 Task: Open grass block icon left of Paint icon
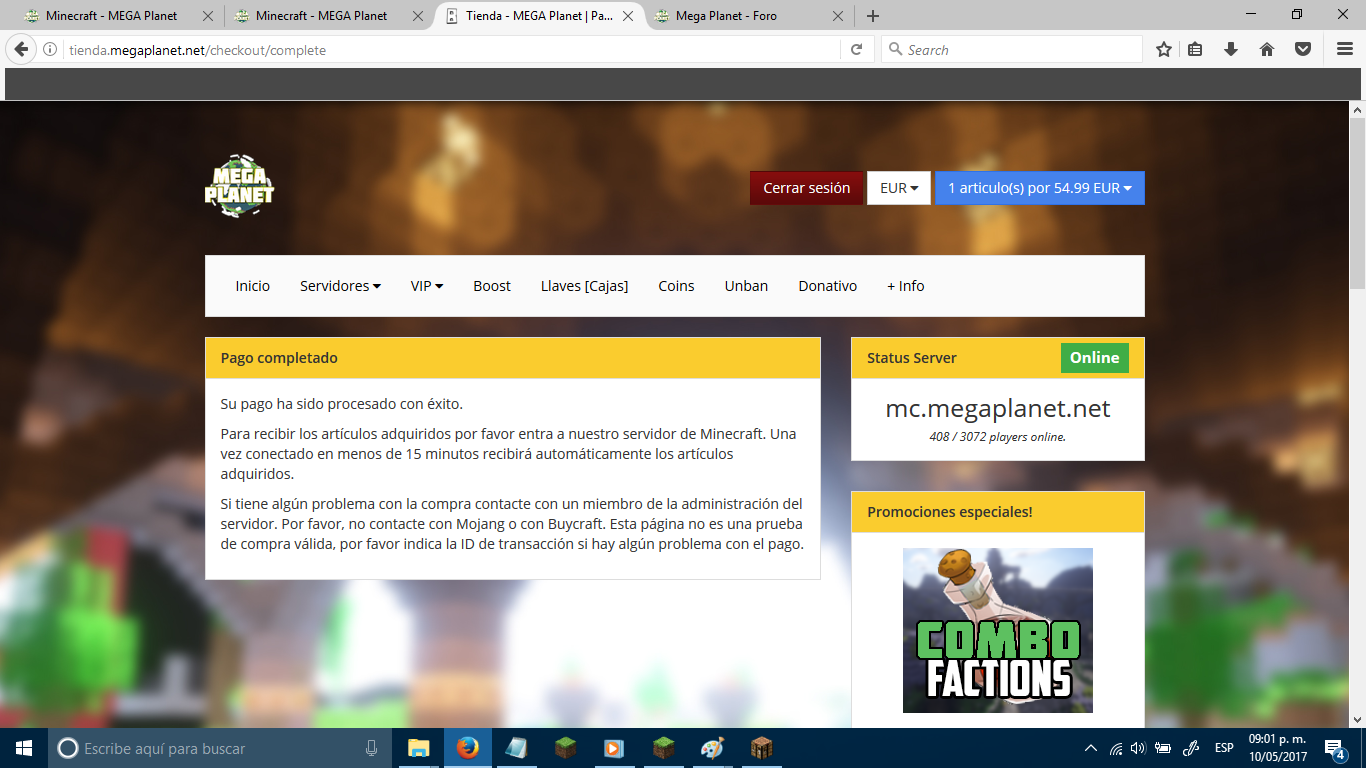(x=663, y=748)
